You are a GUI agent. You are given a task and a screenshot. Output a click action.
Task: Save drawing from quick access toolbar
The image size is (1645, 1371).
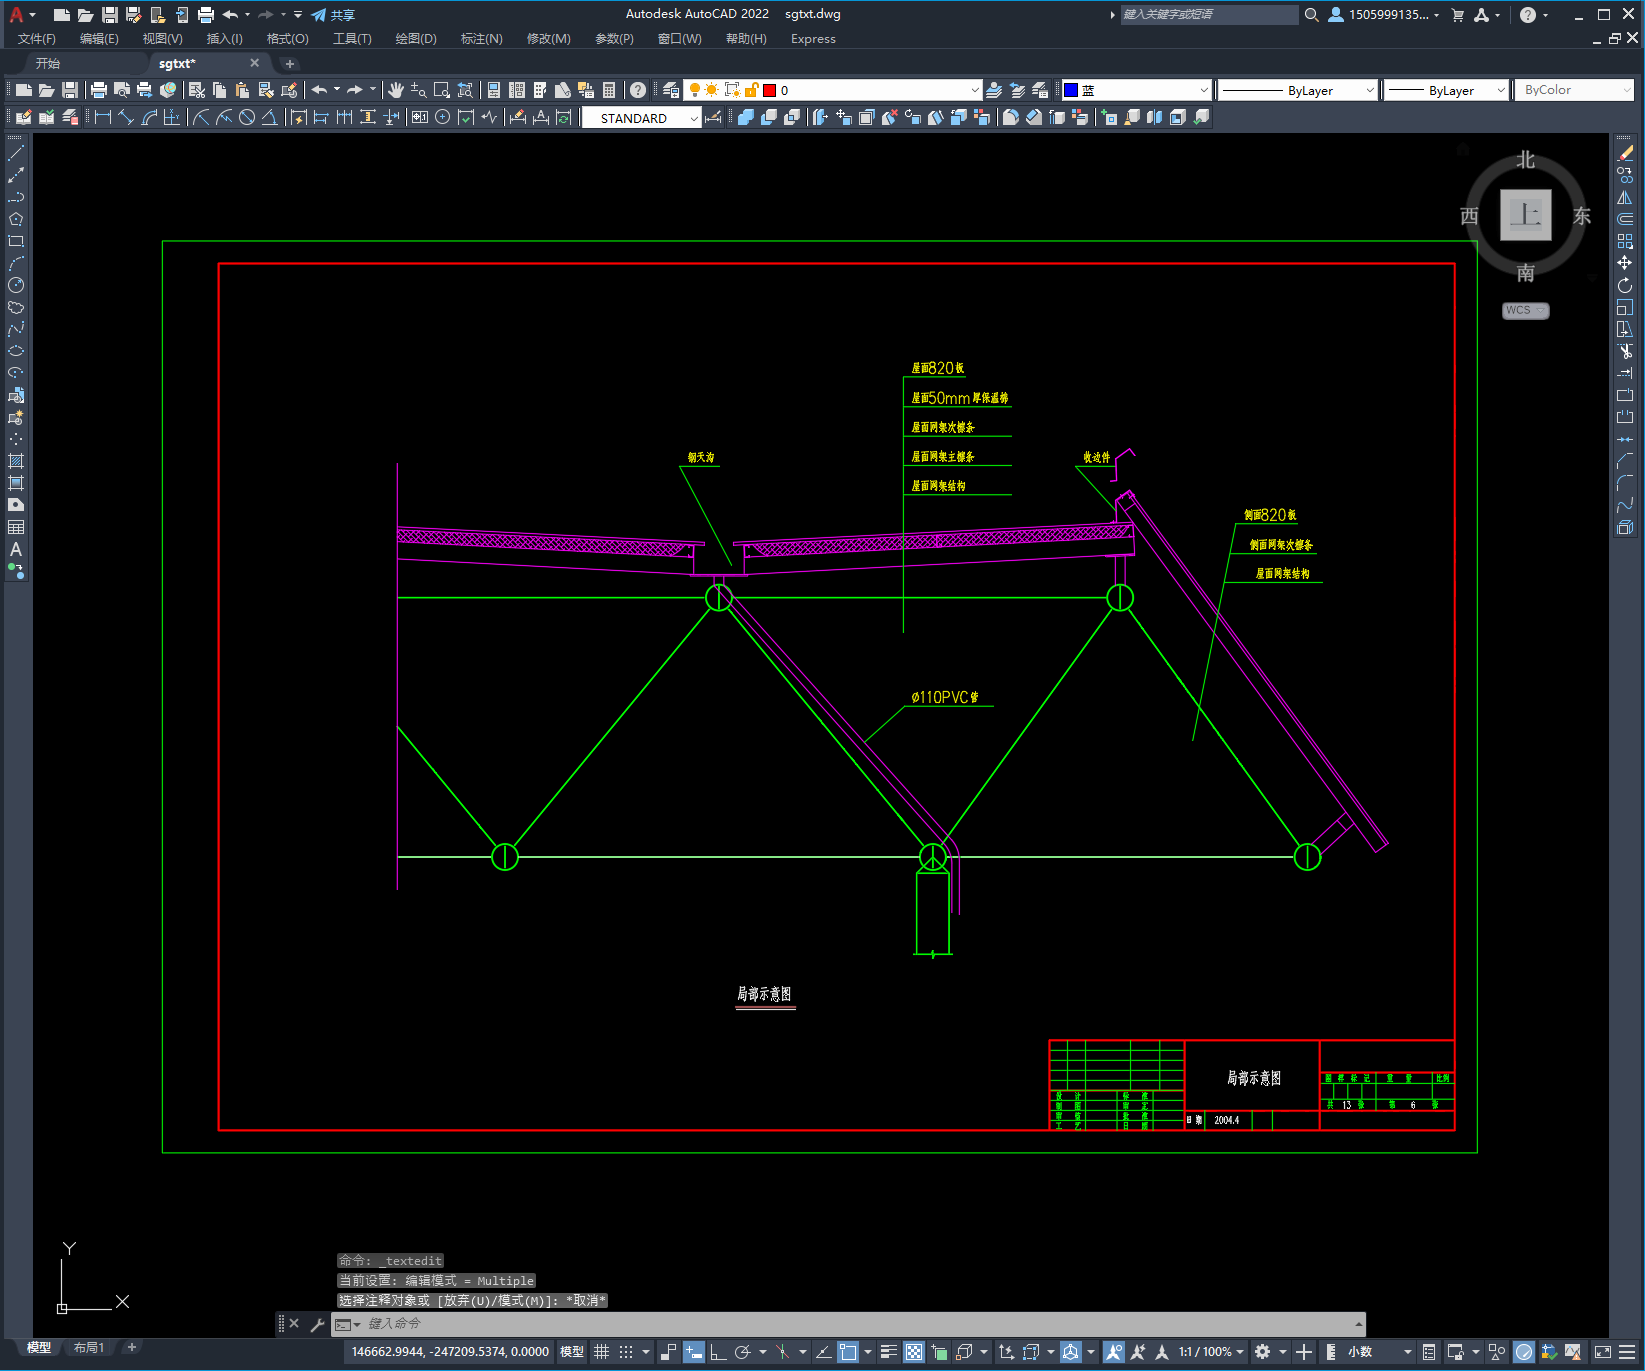109,15
